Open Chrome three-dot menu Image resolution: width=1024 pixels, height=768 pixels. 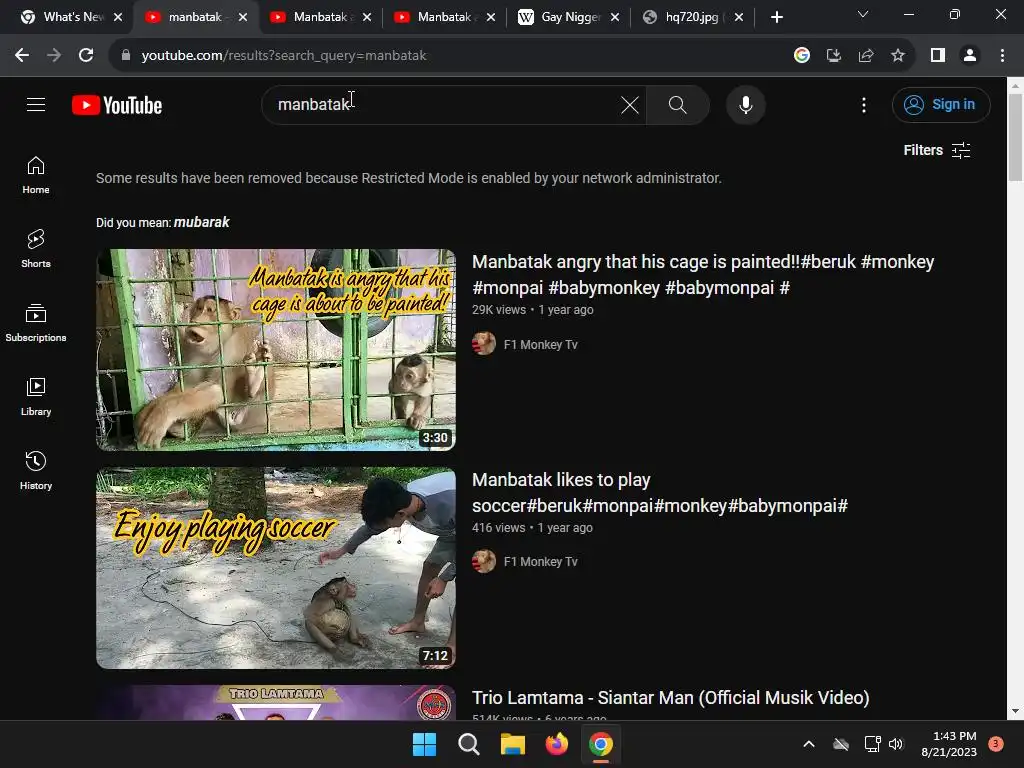coord(1002,56)
